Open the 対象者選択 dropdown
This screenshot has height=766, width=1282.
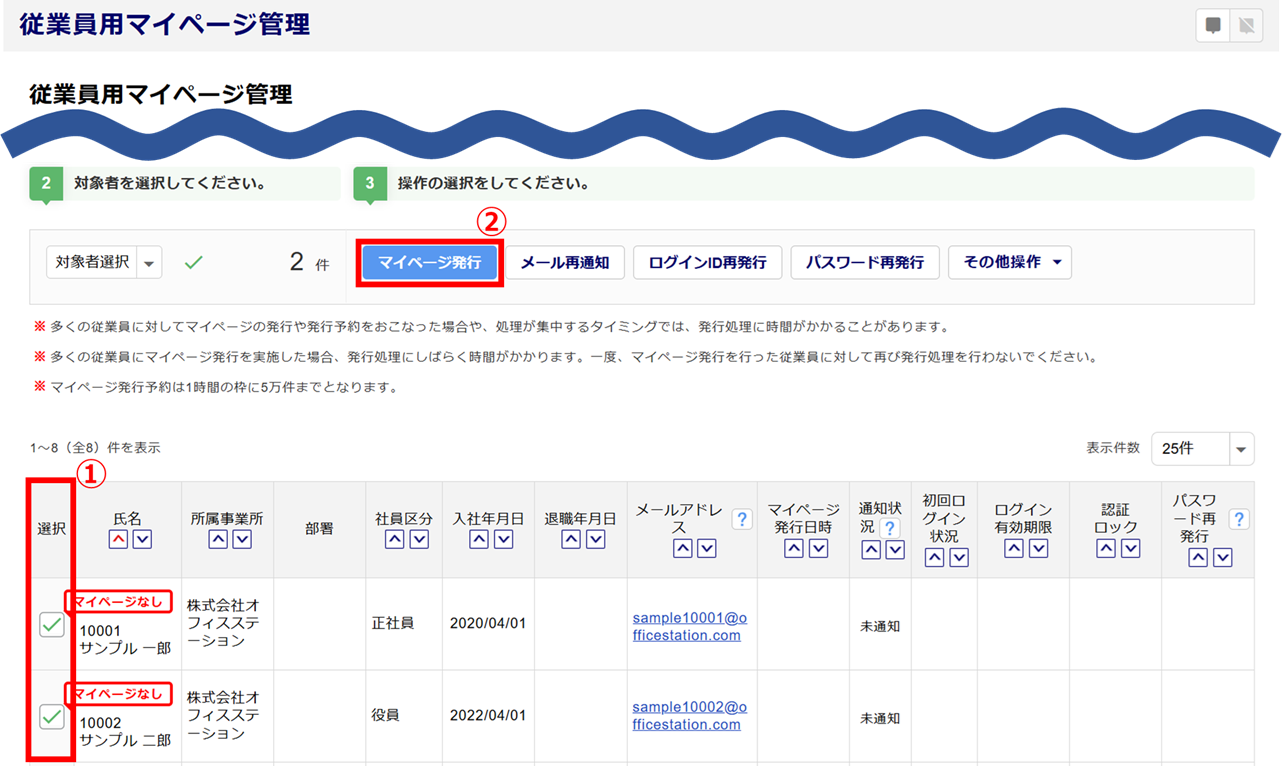tap(104, 262)
